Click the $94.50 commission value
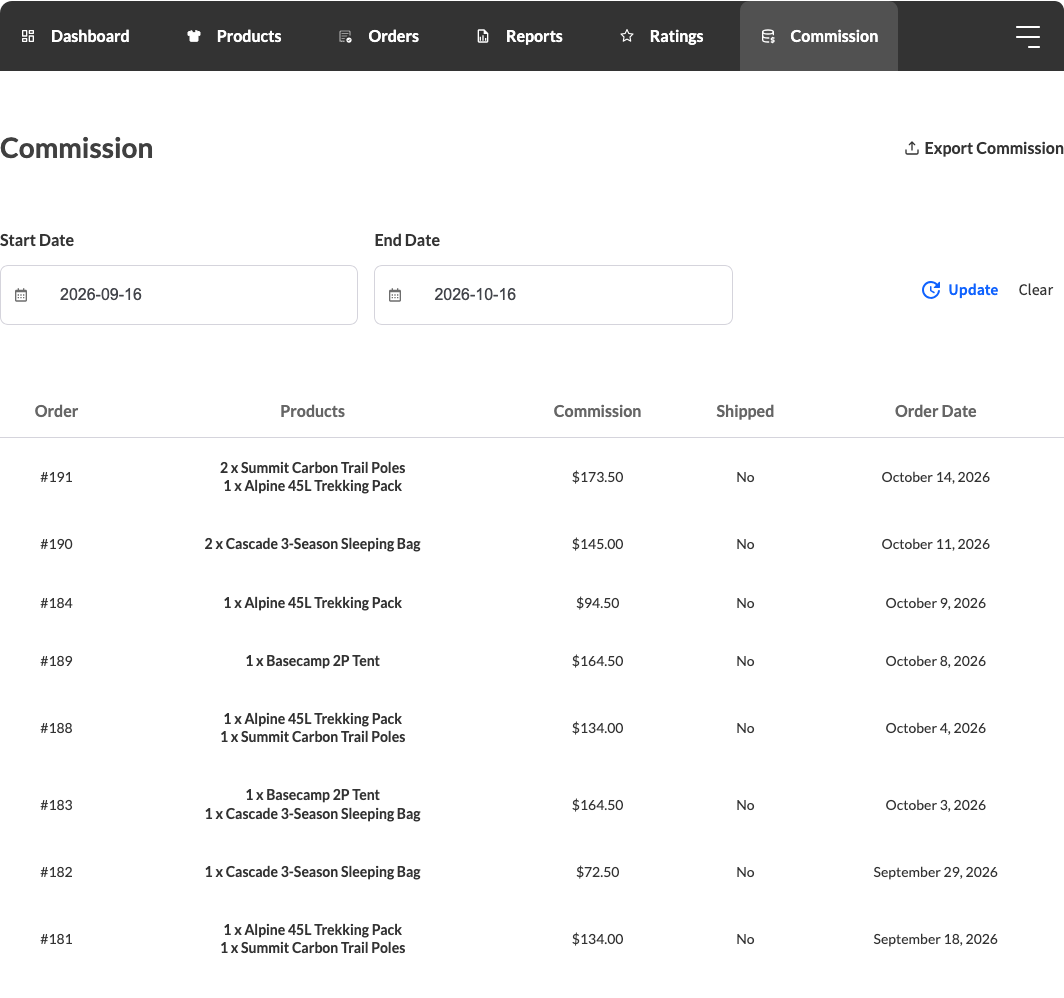 pyautogui.click(x=597, y=603)
